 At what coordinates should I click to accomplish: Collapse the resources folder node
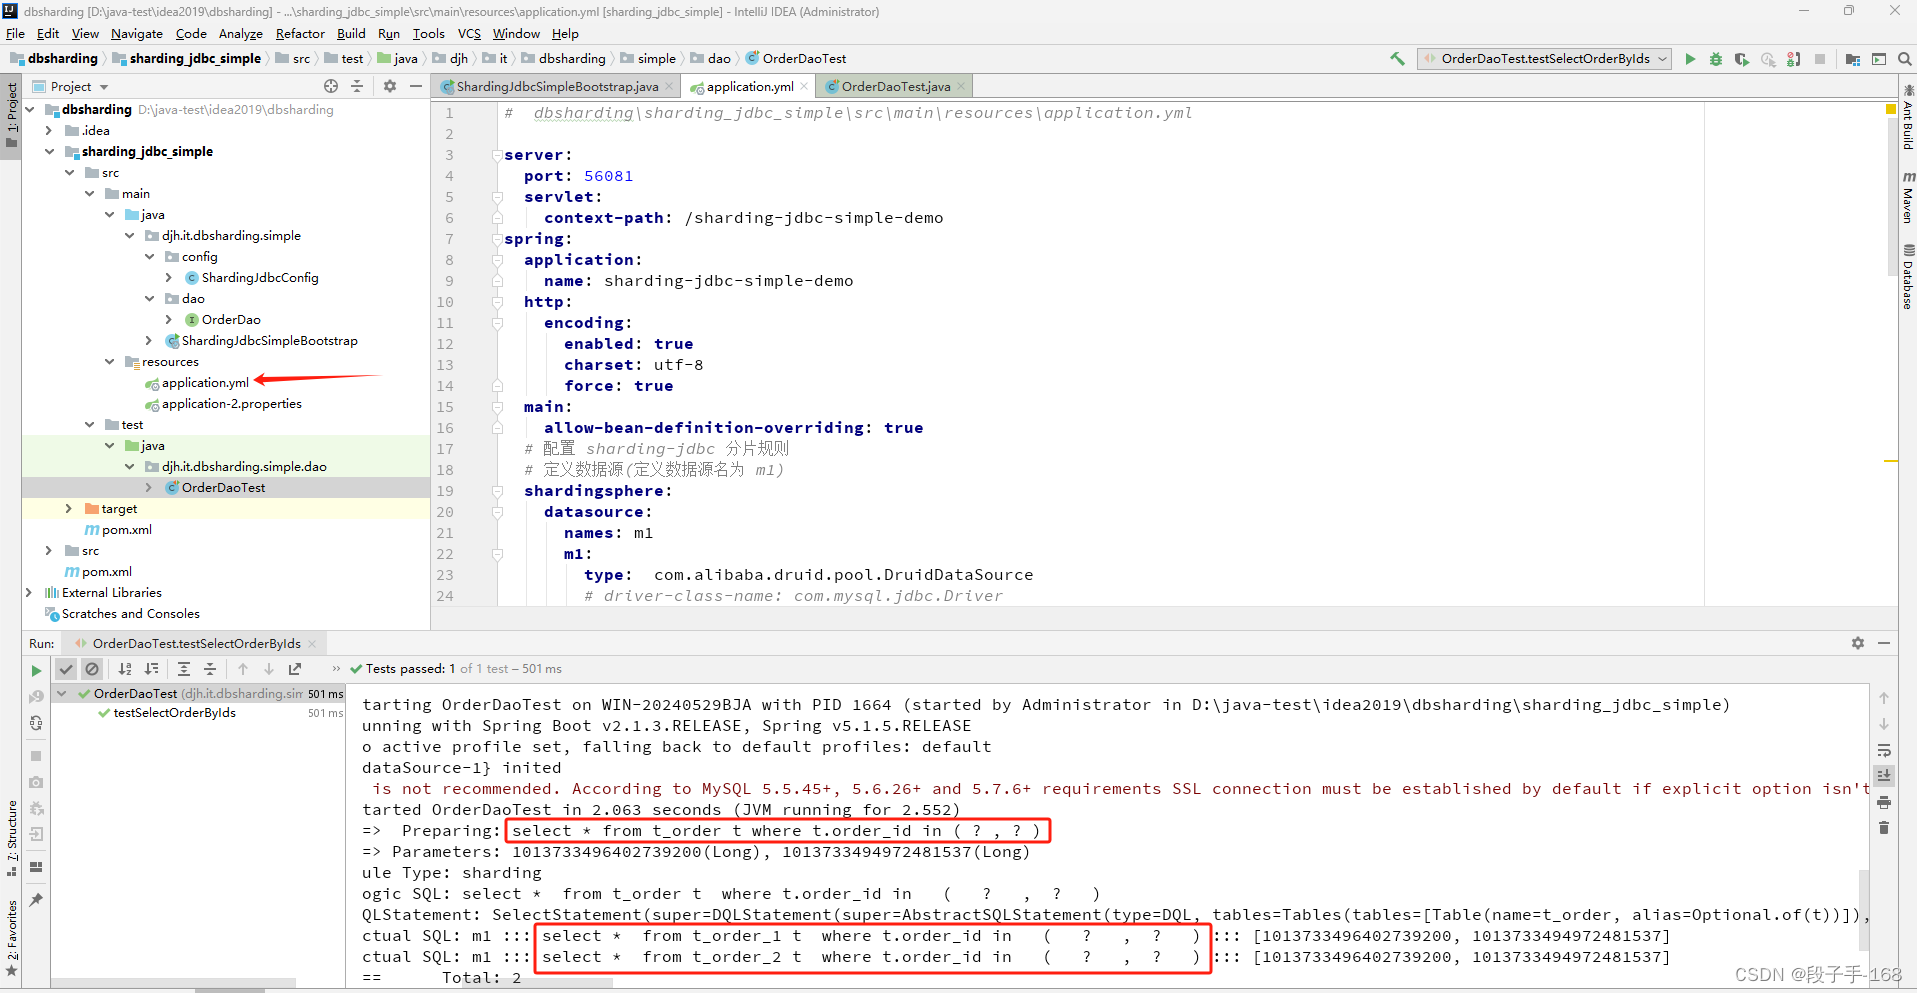coord(109,361)
